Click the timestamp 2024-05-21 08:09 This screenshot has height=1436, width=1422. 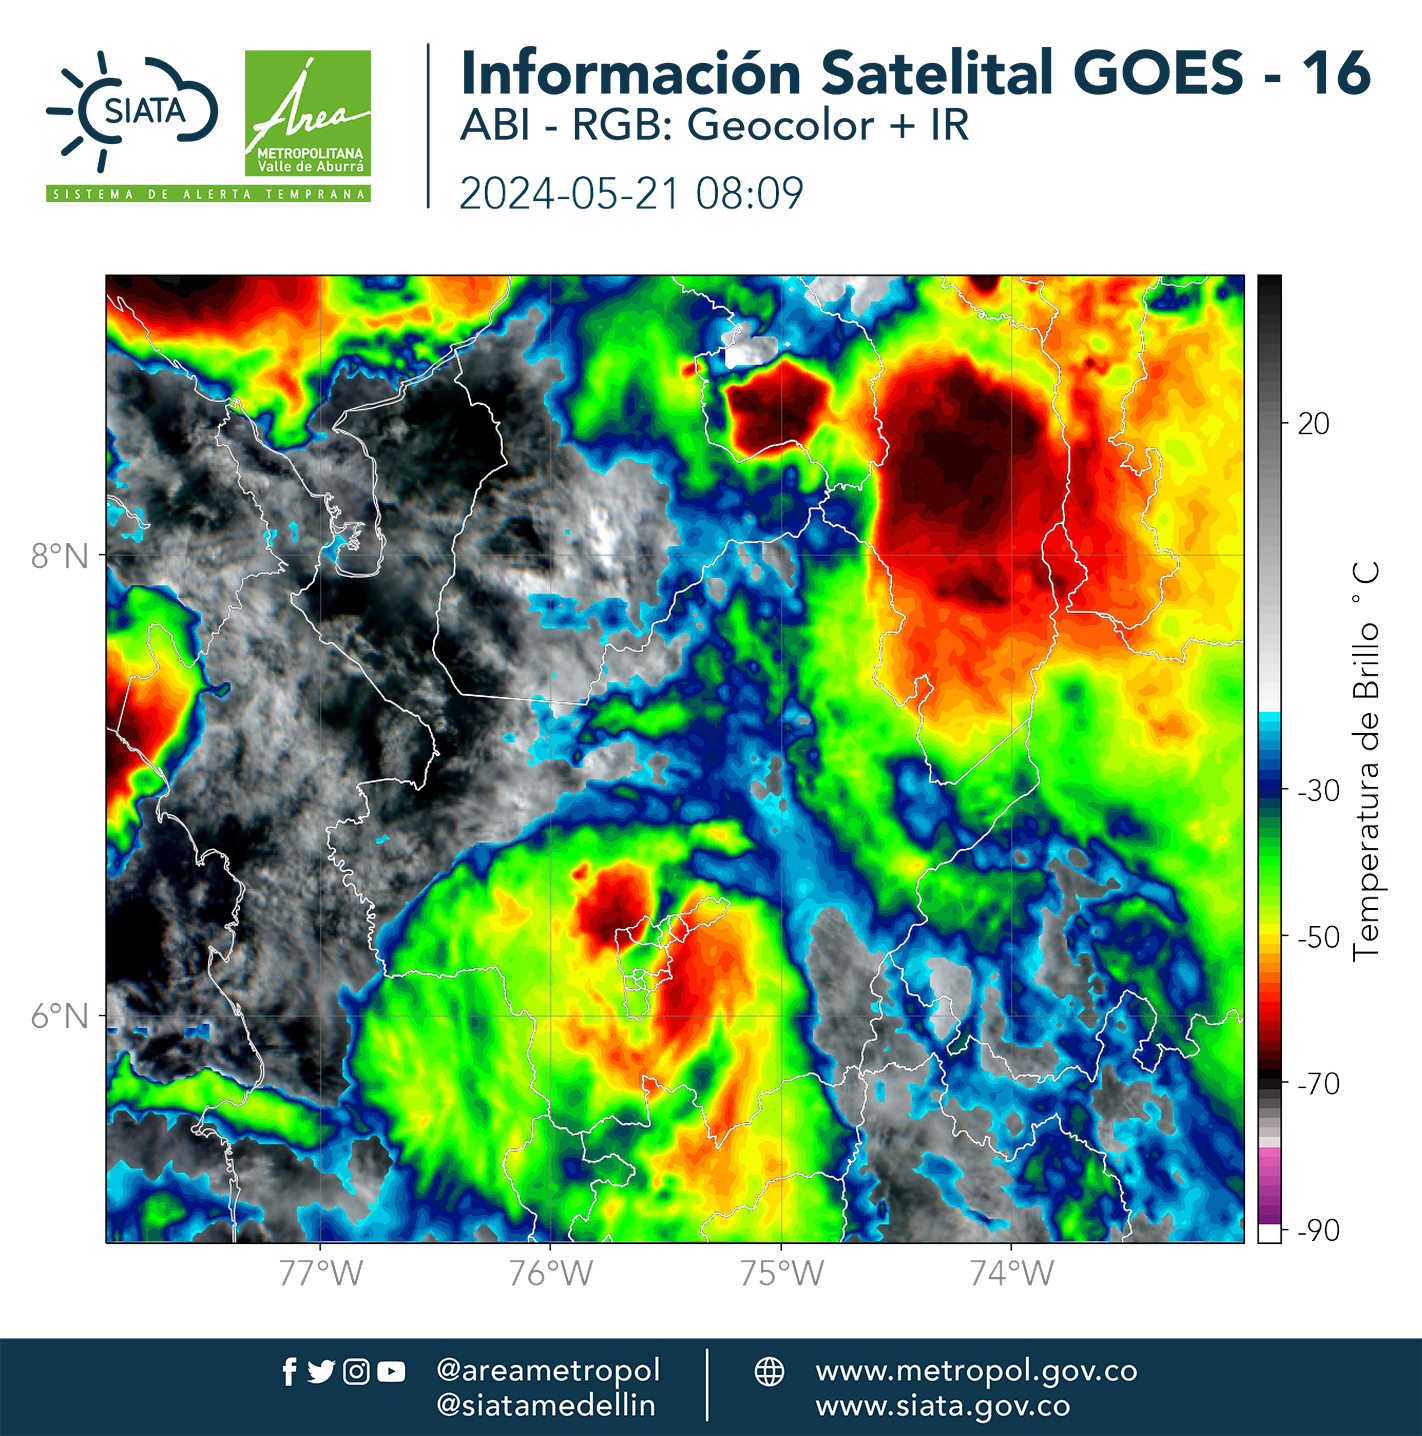[631, 194]
